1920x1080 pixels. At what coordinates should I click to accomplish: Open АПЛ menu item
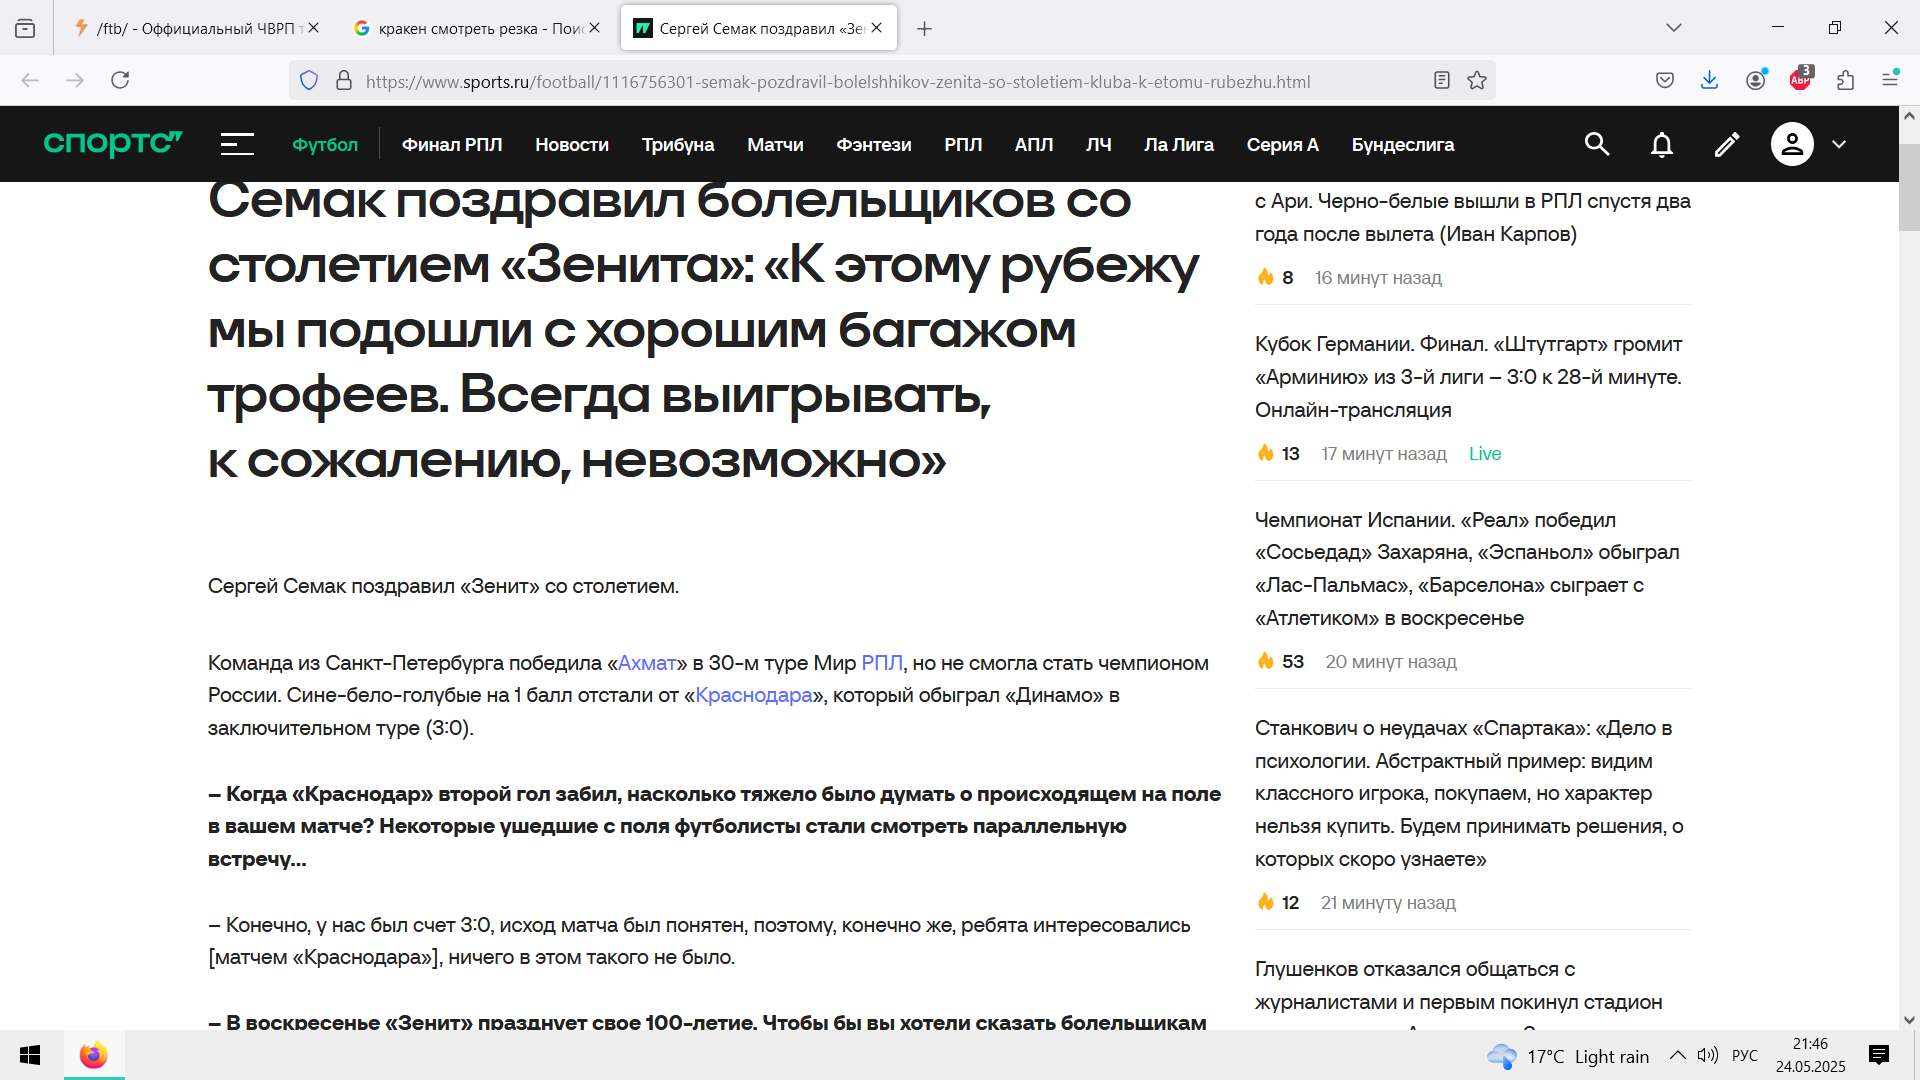pos(1034,144)
